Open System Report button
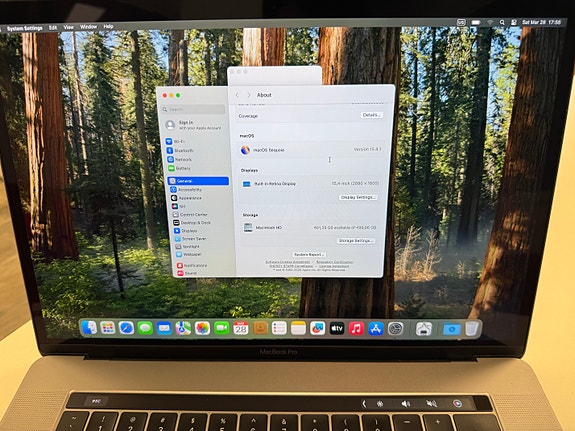Viewport: 575px width, 431px height. [x=309, y=254]
